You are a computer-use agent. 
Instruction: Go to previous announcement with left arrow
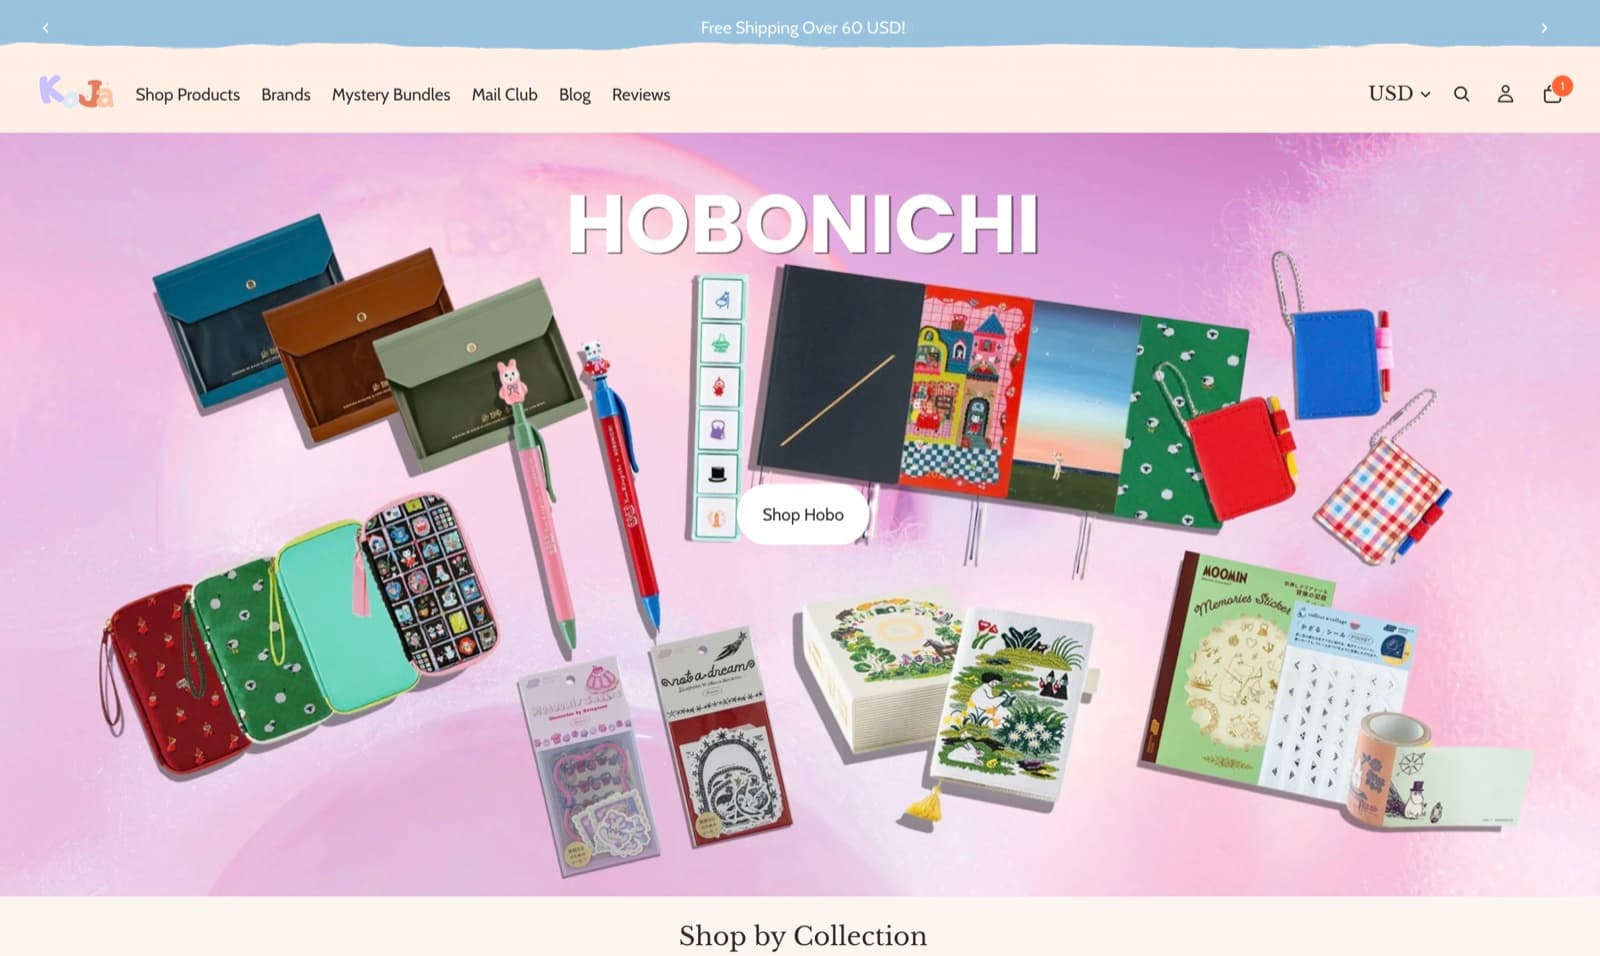pos(46,28)
